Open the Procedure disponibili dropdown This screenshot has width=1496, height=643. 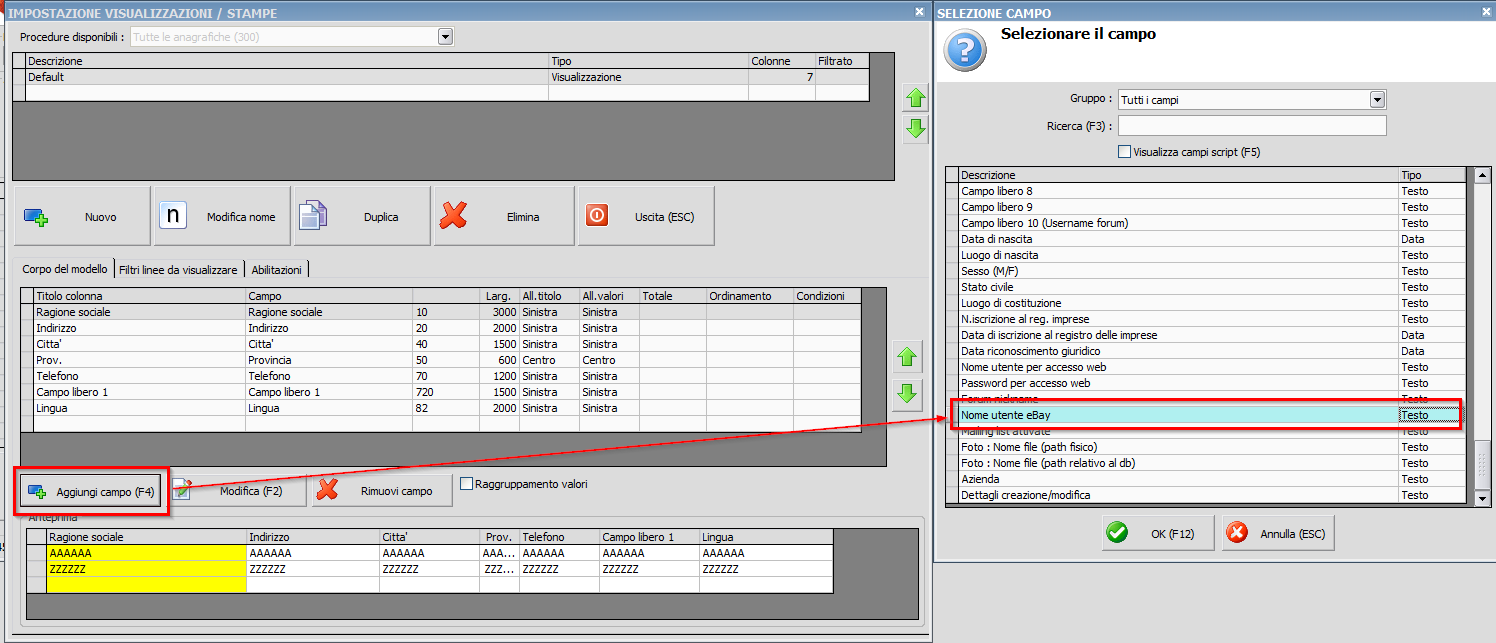click(x=445, y=37)
